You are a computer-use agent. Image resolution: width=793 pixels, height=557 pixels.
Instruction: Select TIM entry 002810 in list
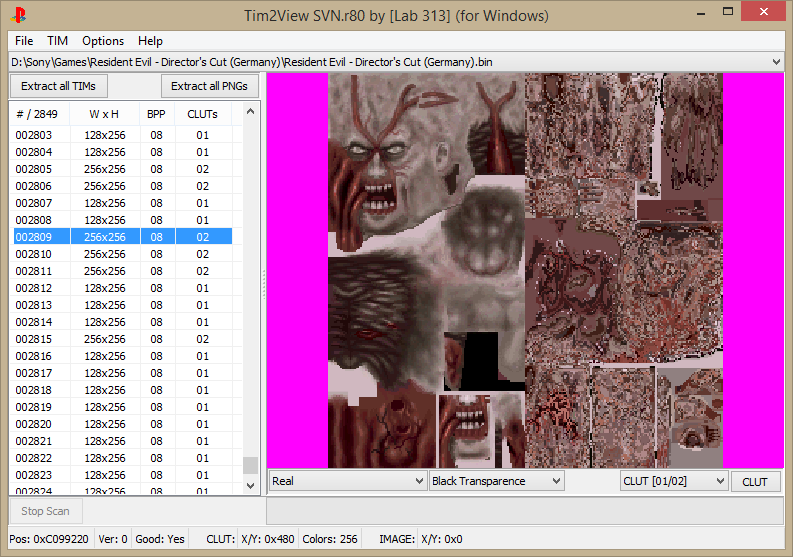point(34,254)
